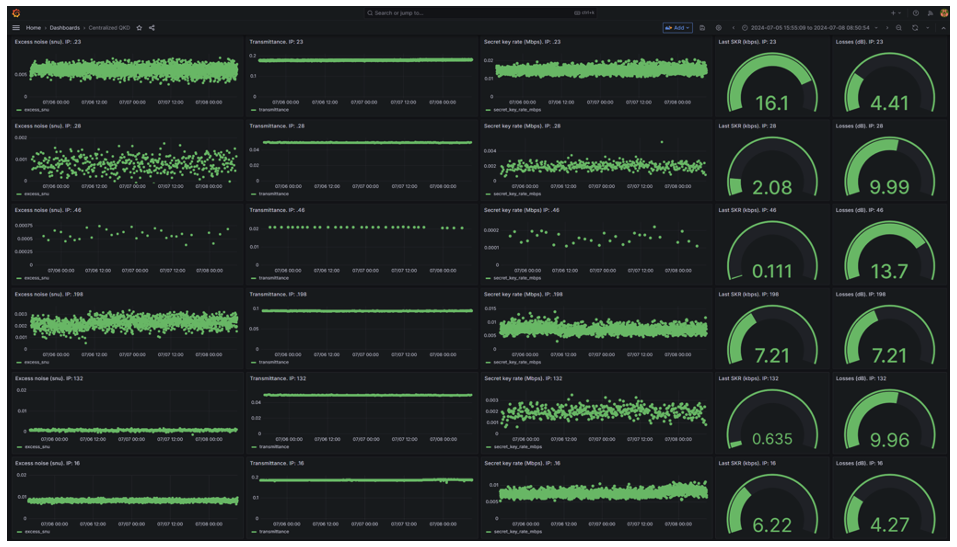Viewport: 957px width, 547px height.
Task: Open the news feed icon
Action: (x=929, y=13)
